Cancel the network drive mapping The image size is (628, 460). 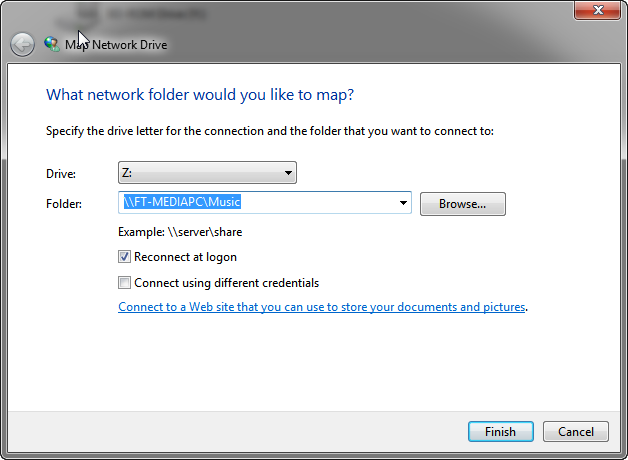pos(575,432)
